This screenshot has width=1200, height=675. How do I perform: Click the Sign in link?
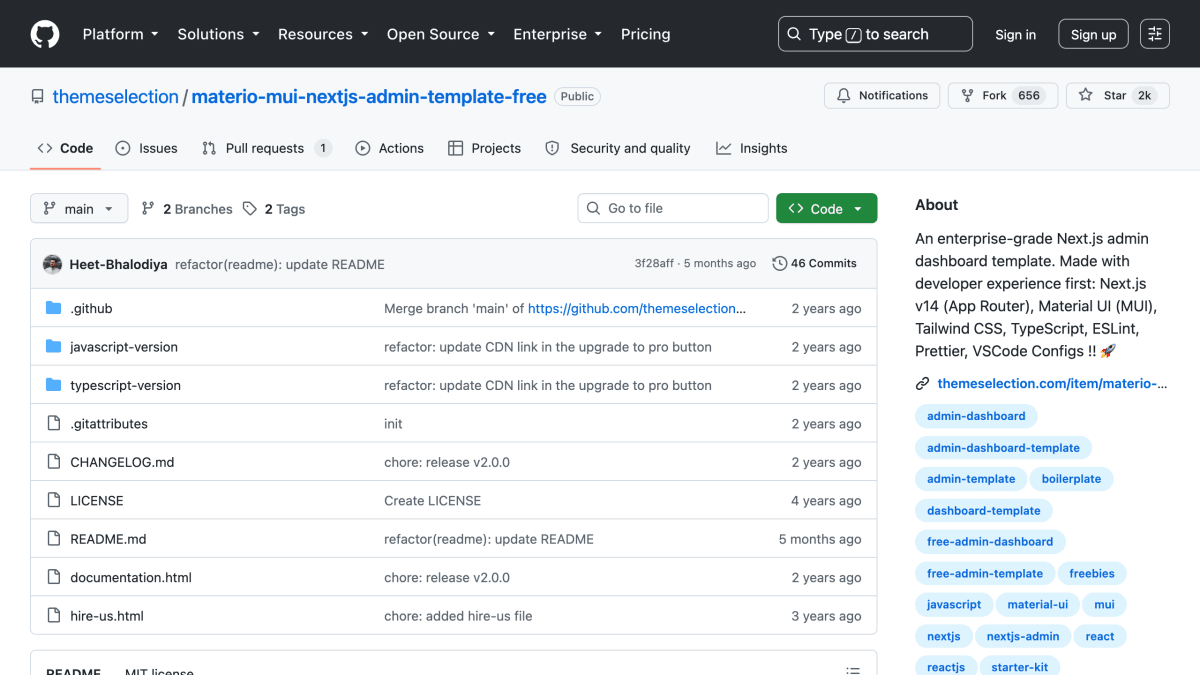(1016, 34)
